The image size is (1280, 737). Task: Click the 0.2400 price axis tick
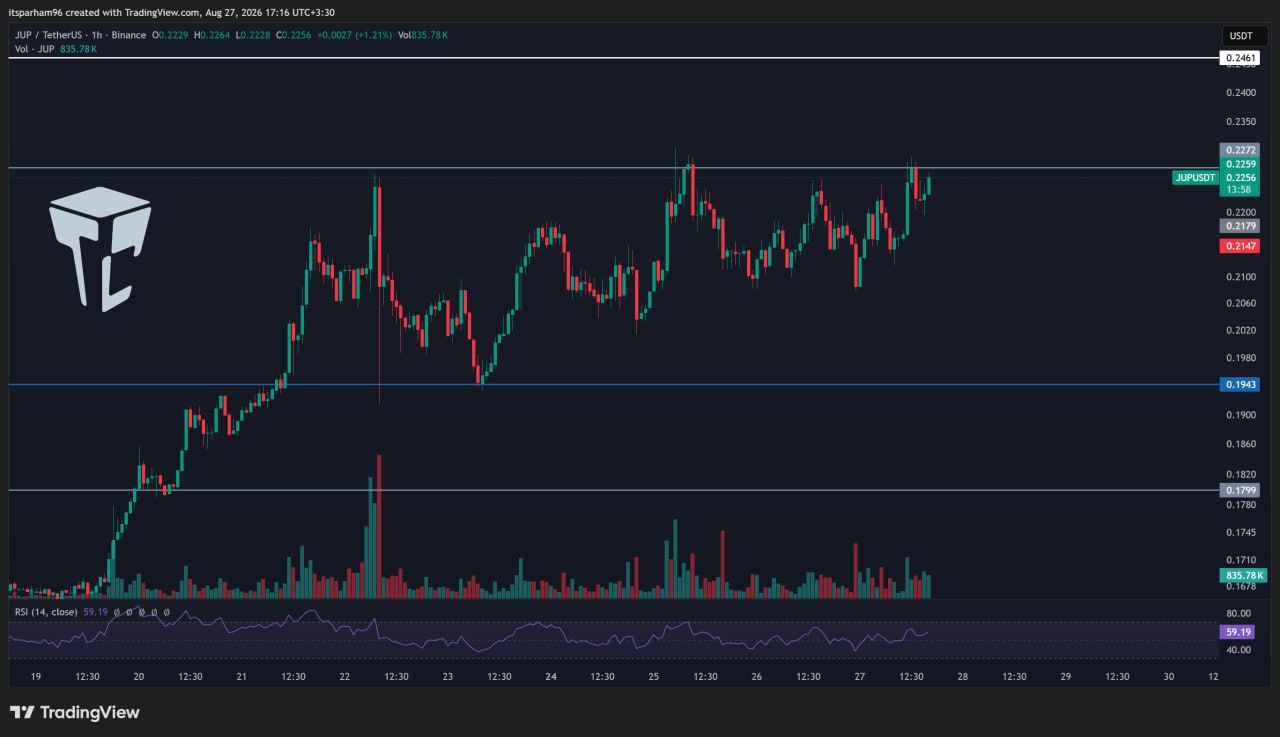click(x=1239, y=93)
